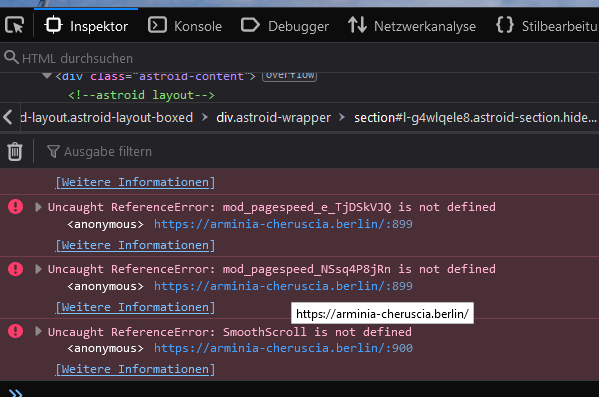Viewport: 599px width, 397px height.
Task: Select the div.astroid-wrapper breadcrumb
Action: click(274, 117)
